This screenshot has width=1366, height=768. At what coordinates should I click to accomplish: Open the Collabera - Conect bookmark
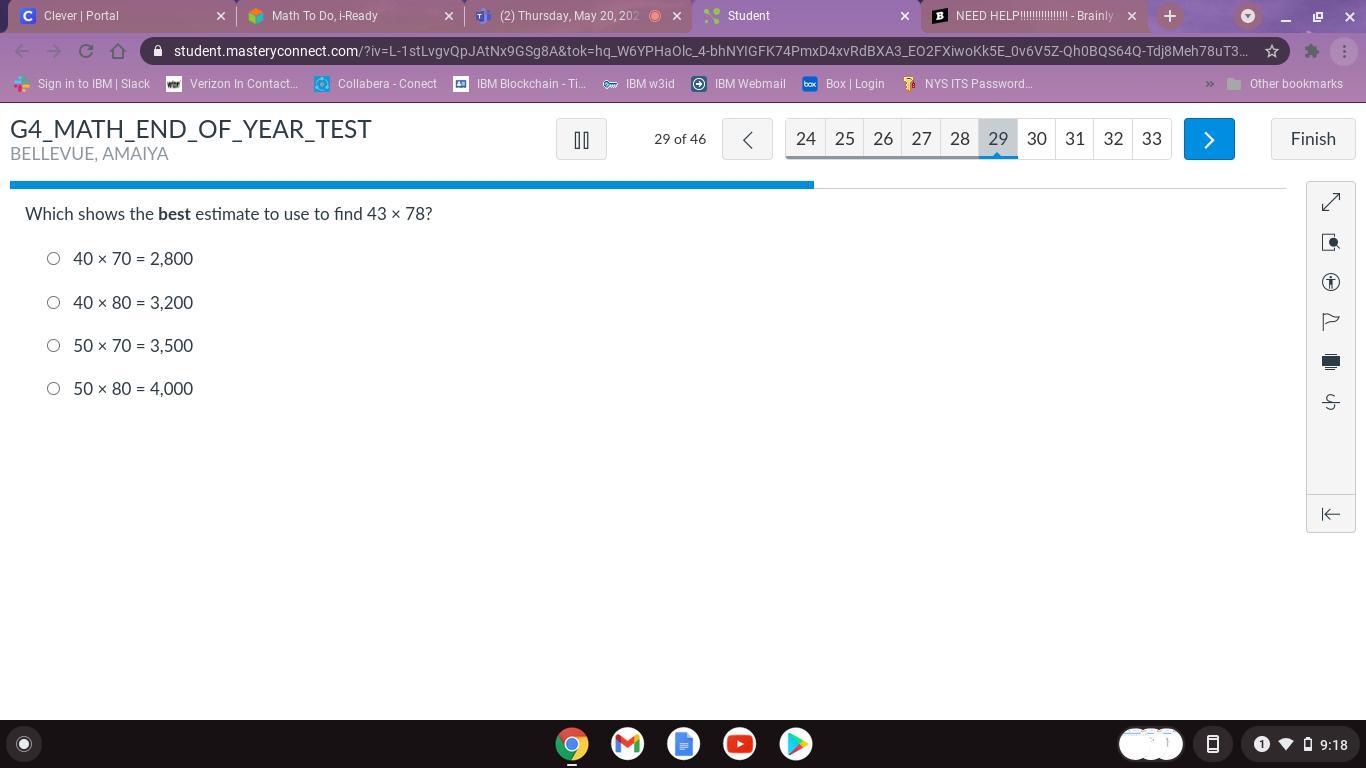[376, 84]
